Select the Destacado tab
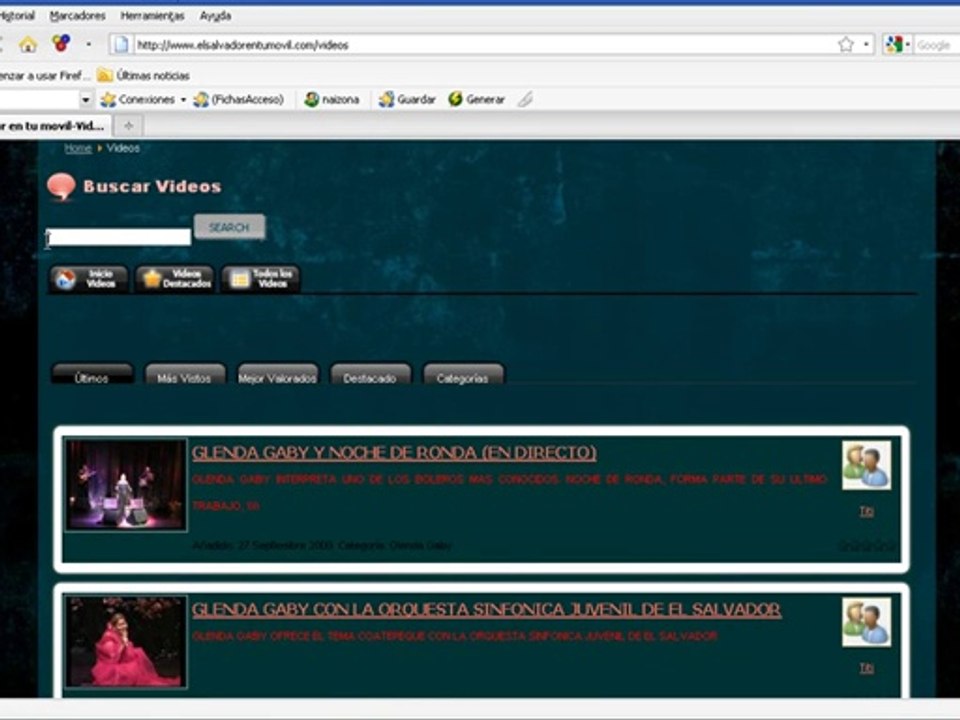960x720 pixels. [x=370, y=375]
